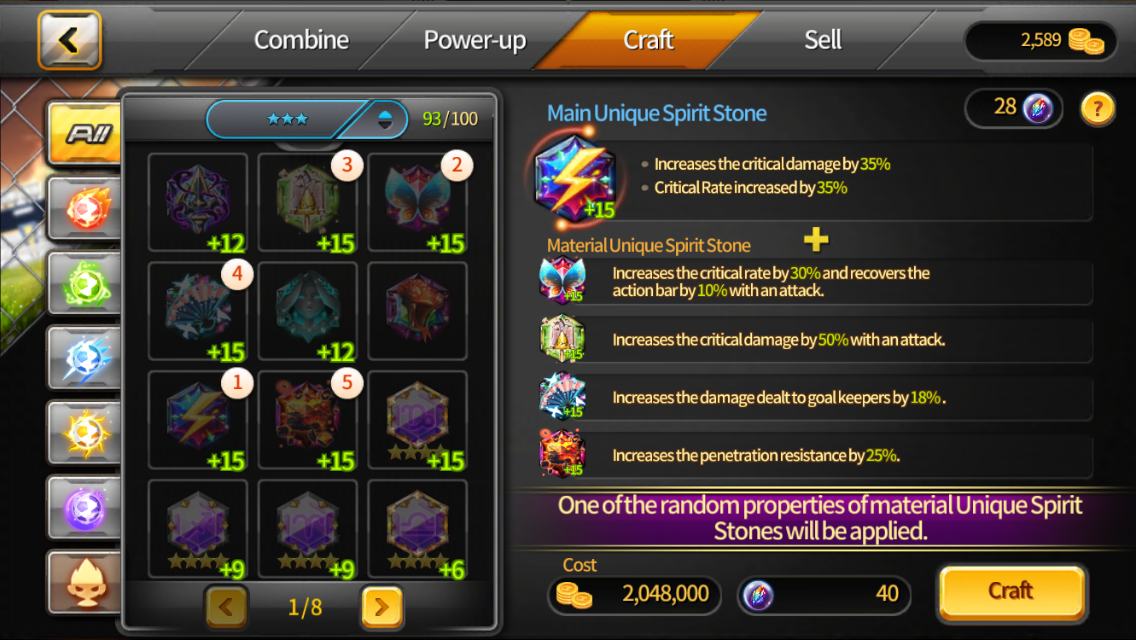The image size is (1136, 640).
Task: Deselect the fan stone marked 4
Action: (x=198, y=311)
